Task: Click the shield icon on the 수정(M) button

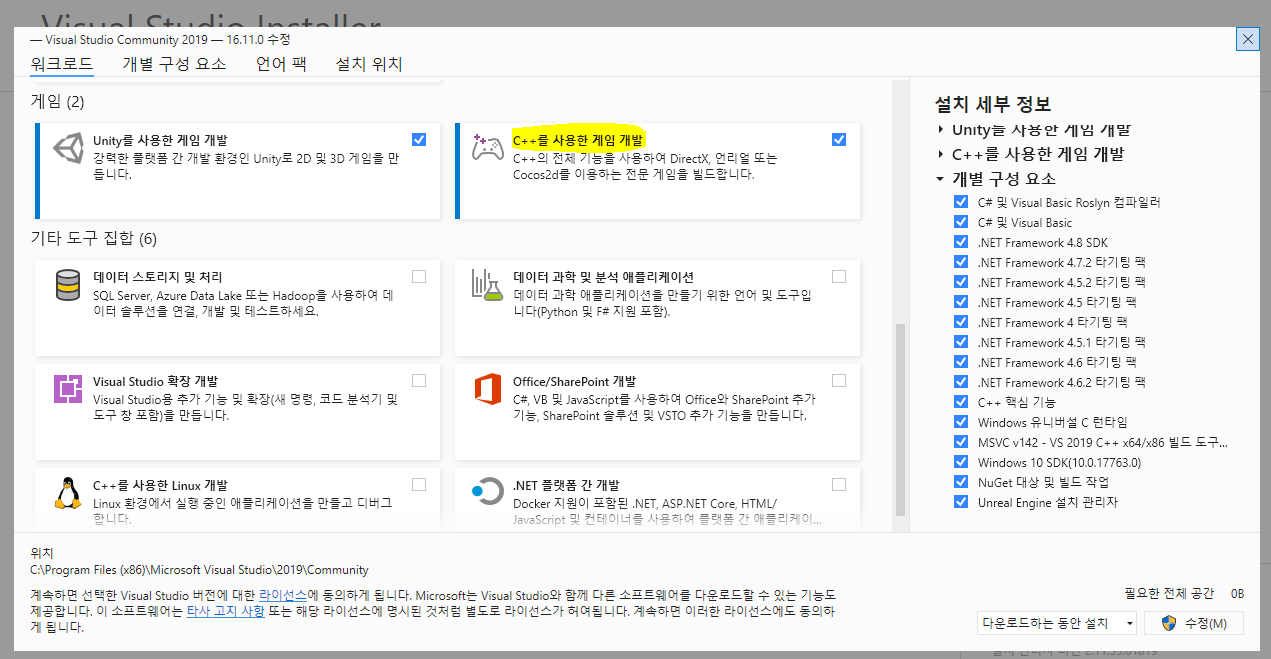Action: click(1169, 623)
